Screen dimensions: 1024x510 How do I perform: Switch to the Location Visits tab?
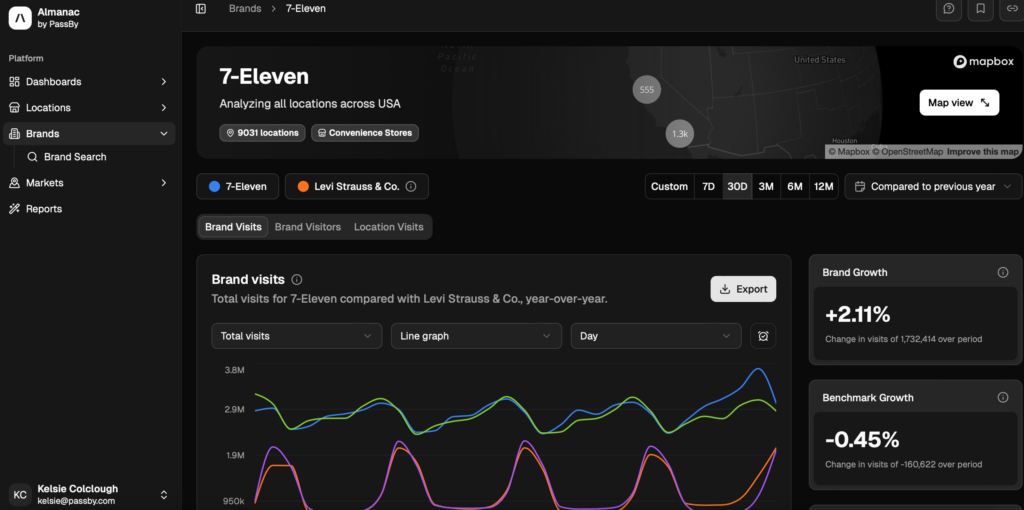point(389,227)
